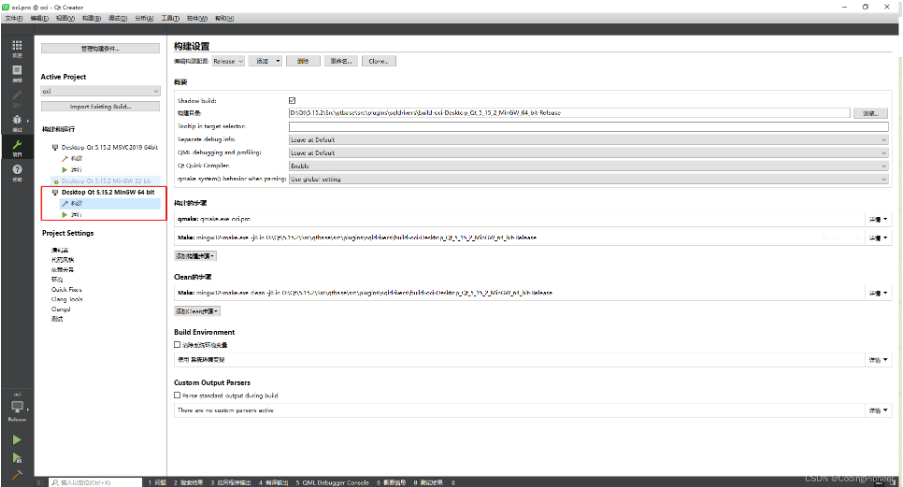Start debugging with Run-and-debug icon

click(17, 458)
